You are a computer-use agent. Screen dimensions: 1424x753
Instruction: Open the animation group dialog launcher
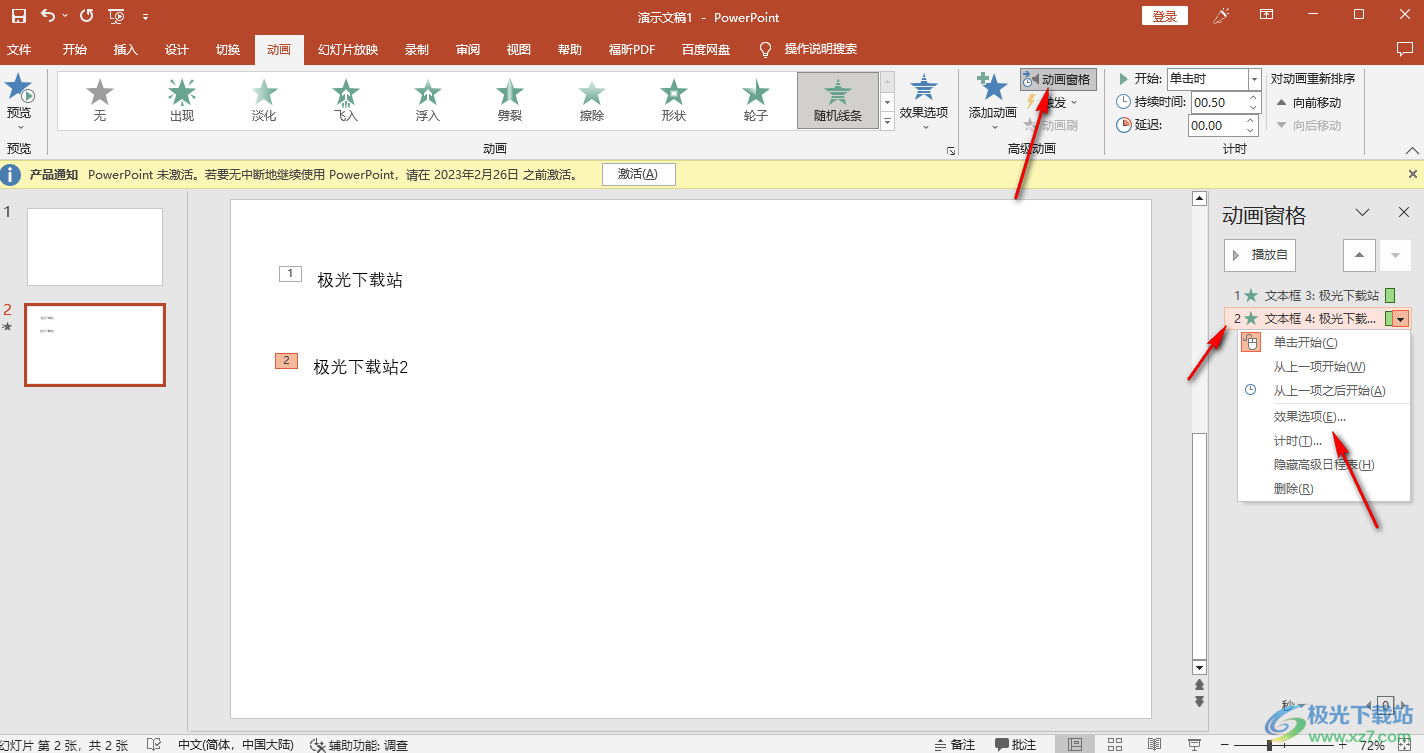(950, 150)
